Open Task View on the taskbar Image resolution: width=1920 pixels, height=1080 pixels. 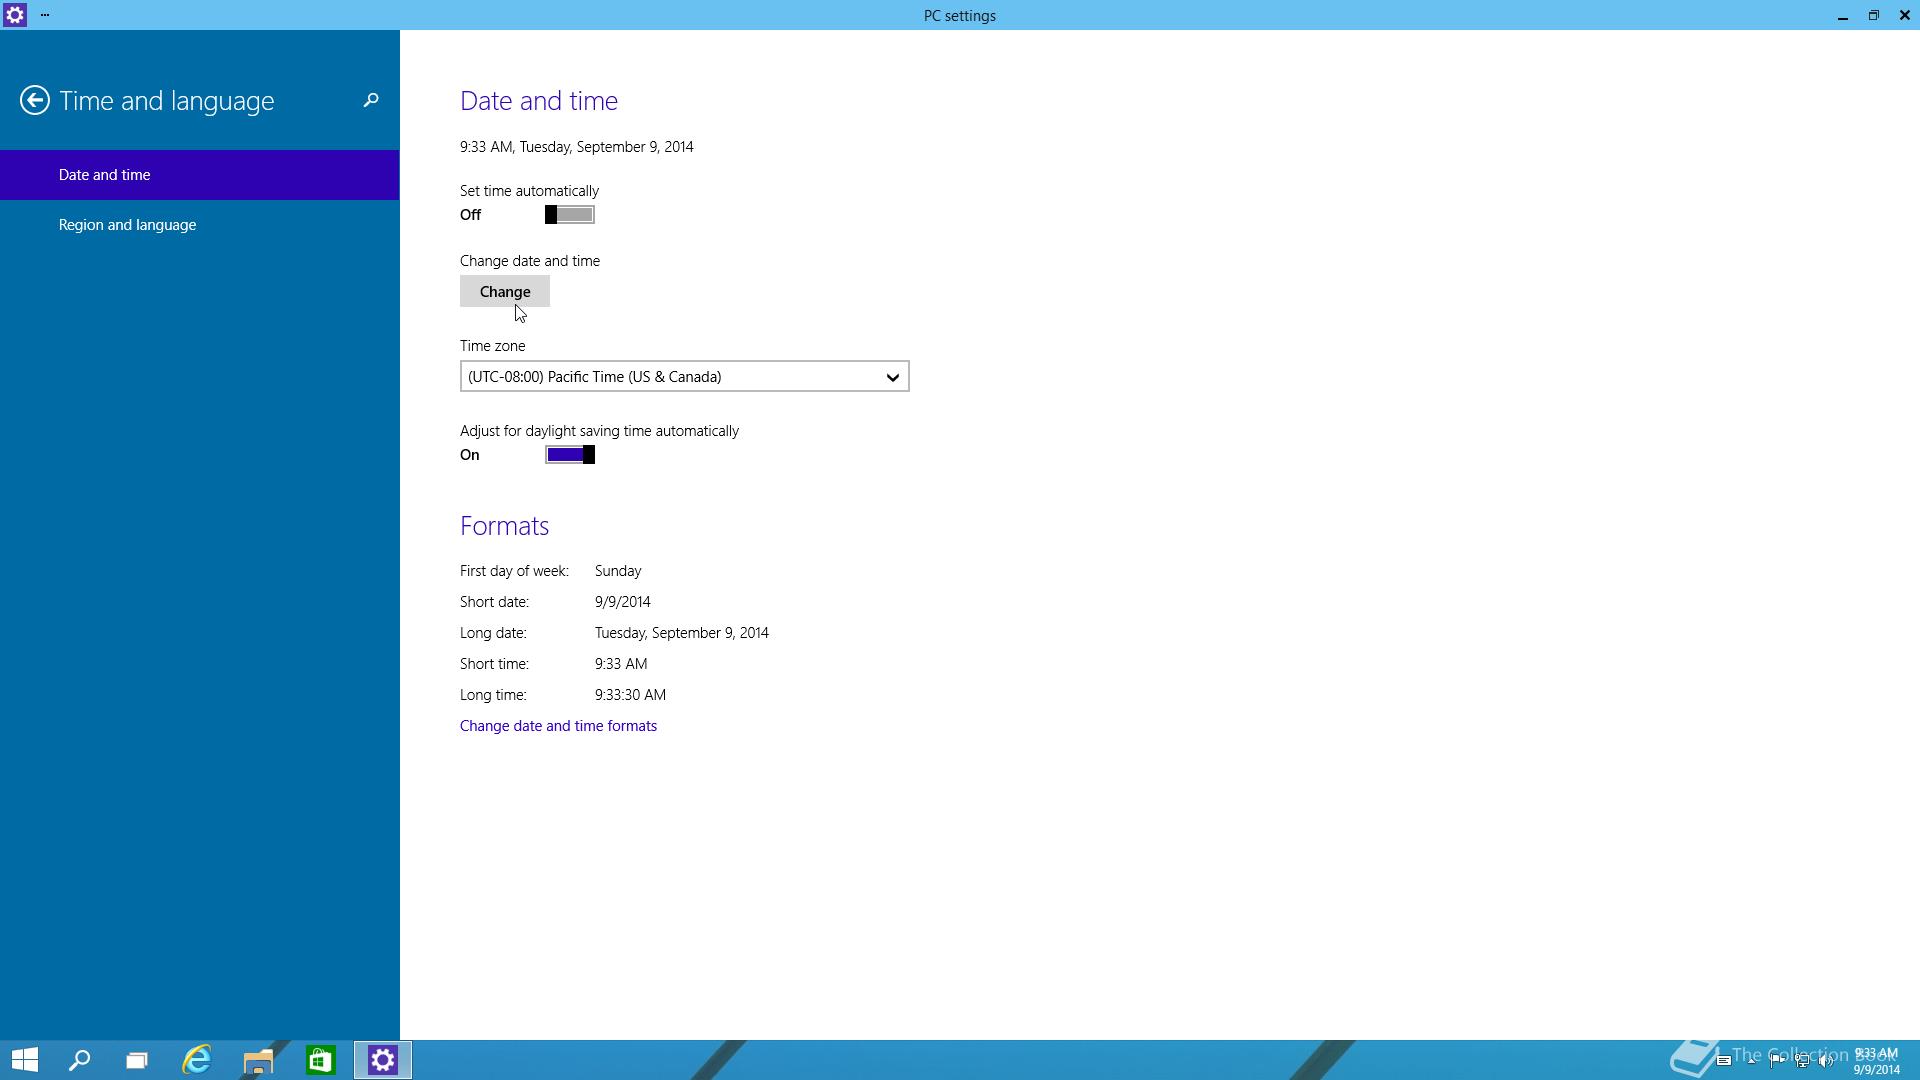137,1060
